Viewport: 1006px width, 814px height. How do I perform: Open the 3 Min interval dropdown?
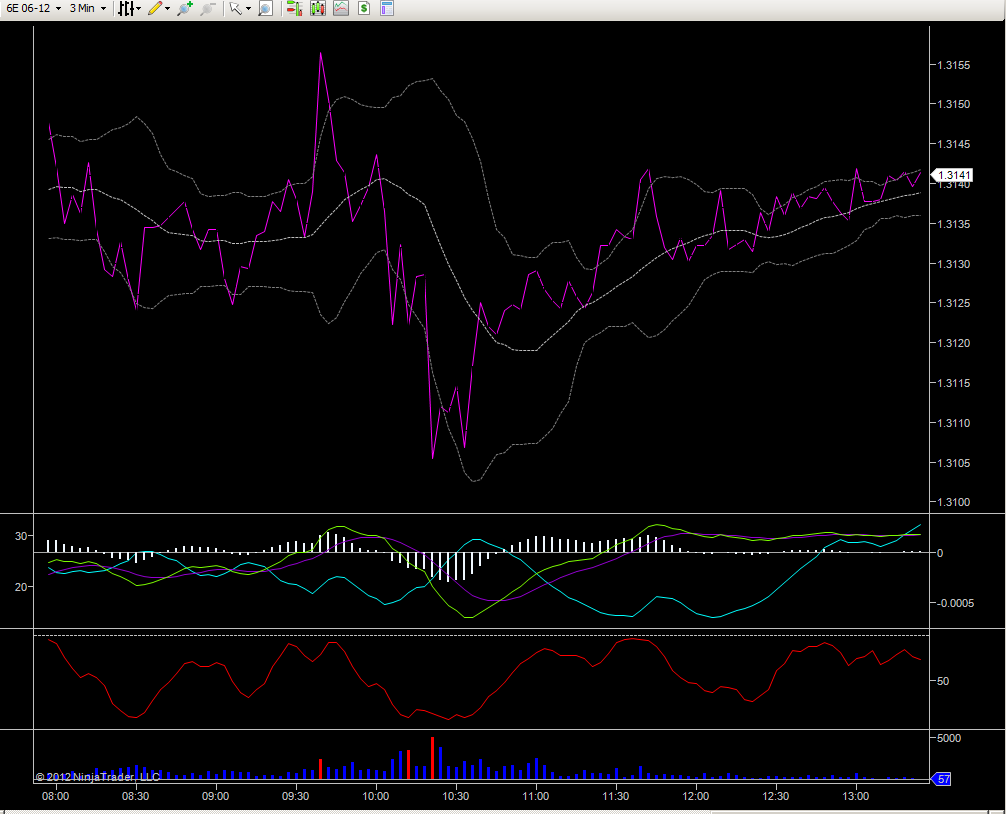click(x=88, y=8)
